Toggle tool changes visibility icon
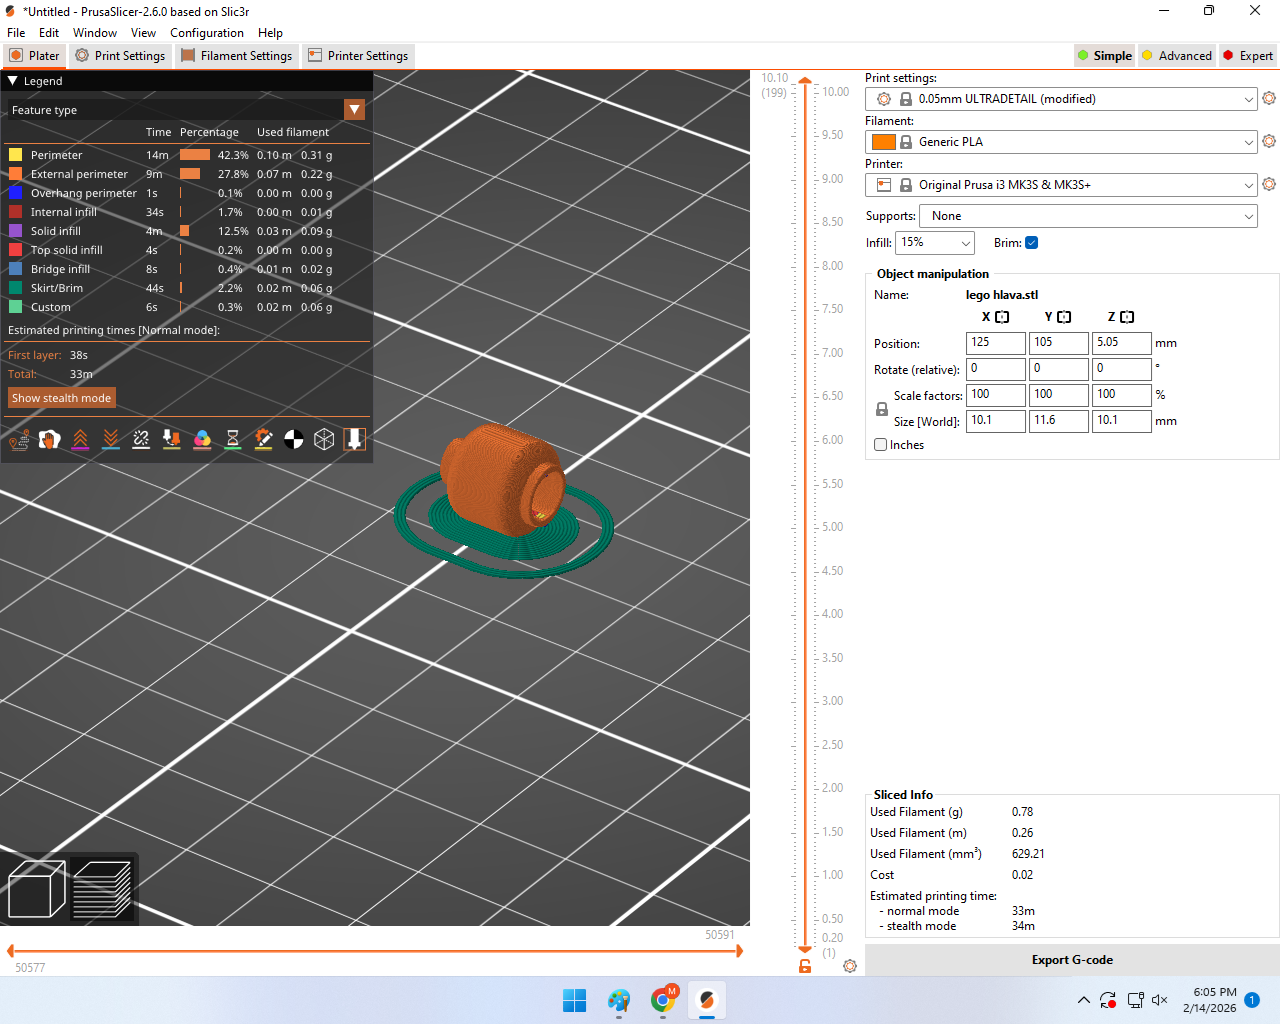Viewport: 1280px width, 1024px height. [x=172, y=439]
